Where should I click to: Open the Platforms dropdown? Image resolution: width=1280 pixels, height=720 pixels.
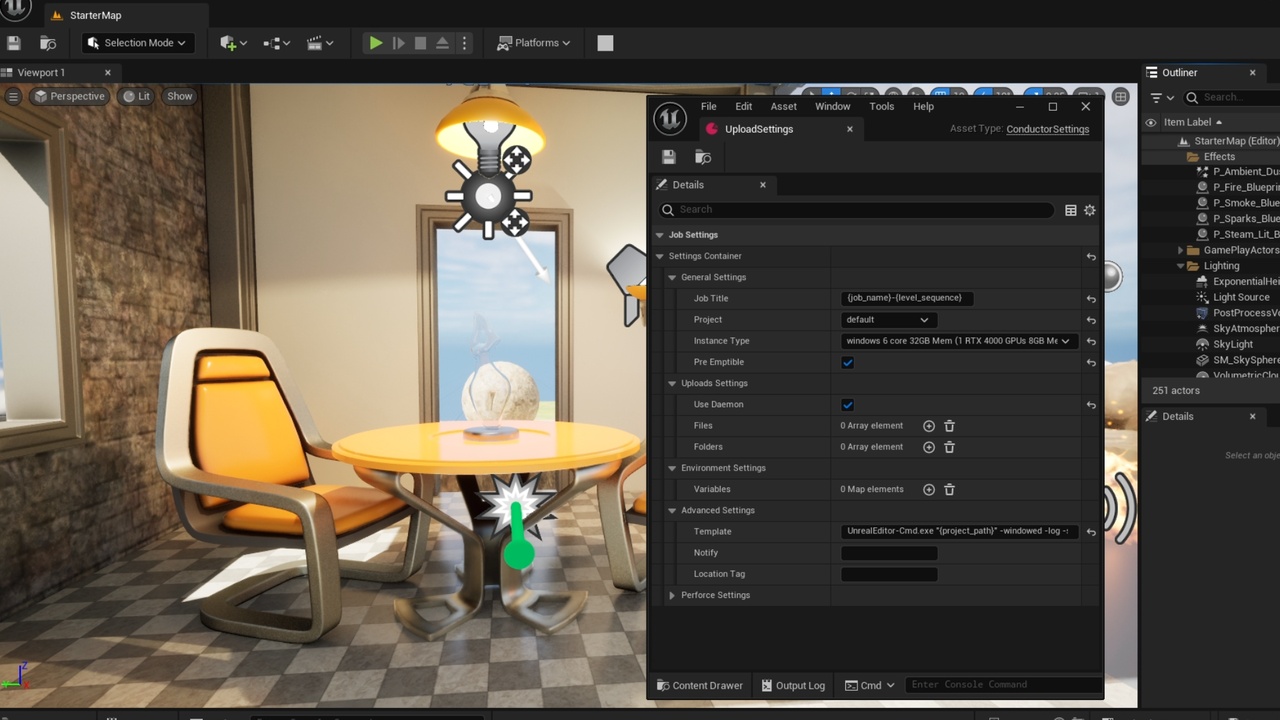(x=534, y=43)
